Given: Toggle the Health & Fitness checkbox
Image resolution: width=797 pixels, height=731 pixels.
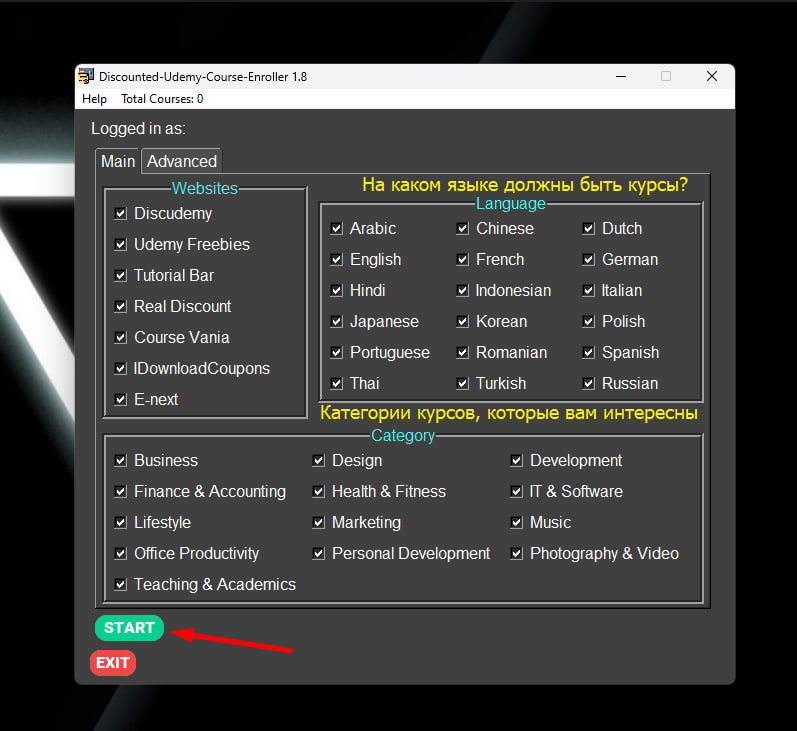Looking at the screenshot, I should click(x=319, y=492).
